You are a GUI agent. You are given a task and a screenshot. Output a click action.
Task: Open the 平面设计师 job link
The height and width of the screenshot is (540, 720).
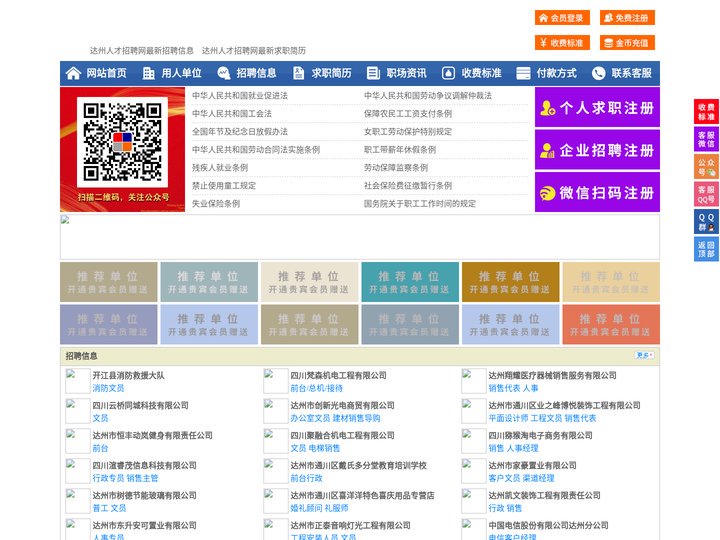pyautogui.click(x=508, y=418)
